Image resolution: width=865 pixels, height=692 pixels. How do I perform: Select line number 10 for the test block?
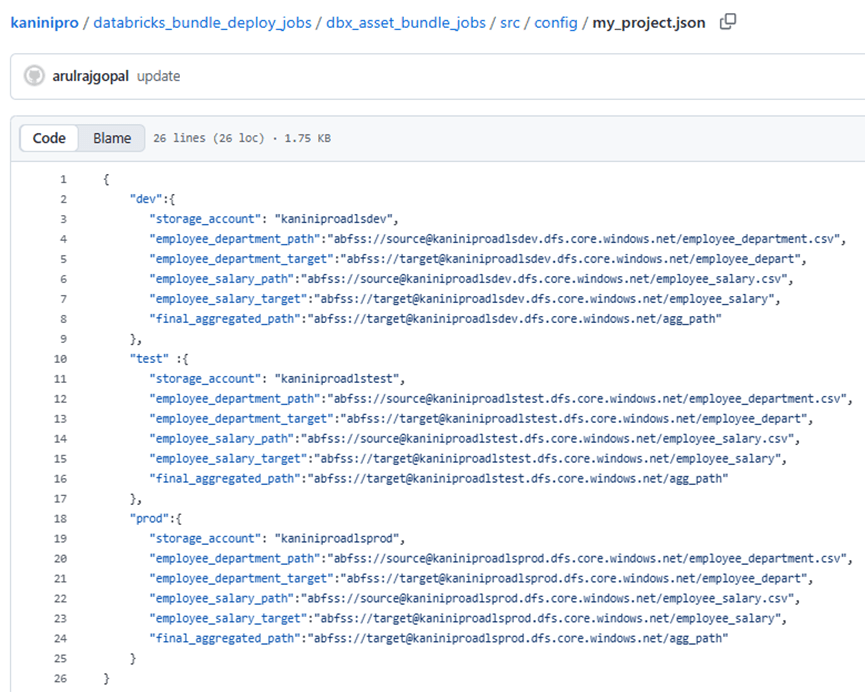61,358
